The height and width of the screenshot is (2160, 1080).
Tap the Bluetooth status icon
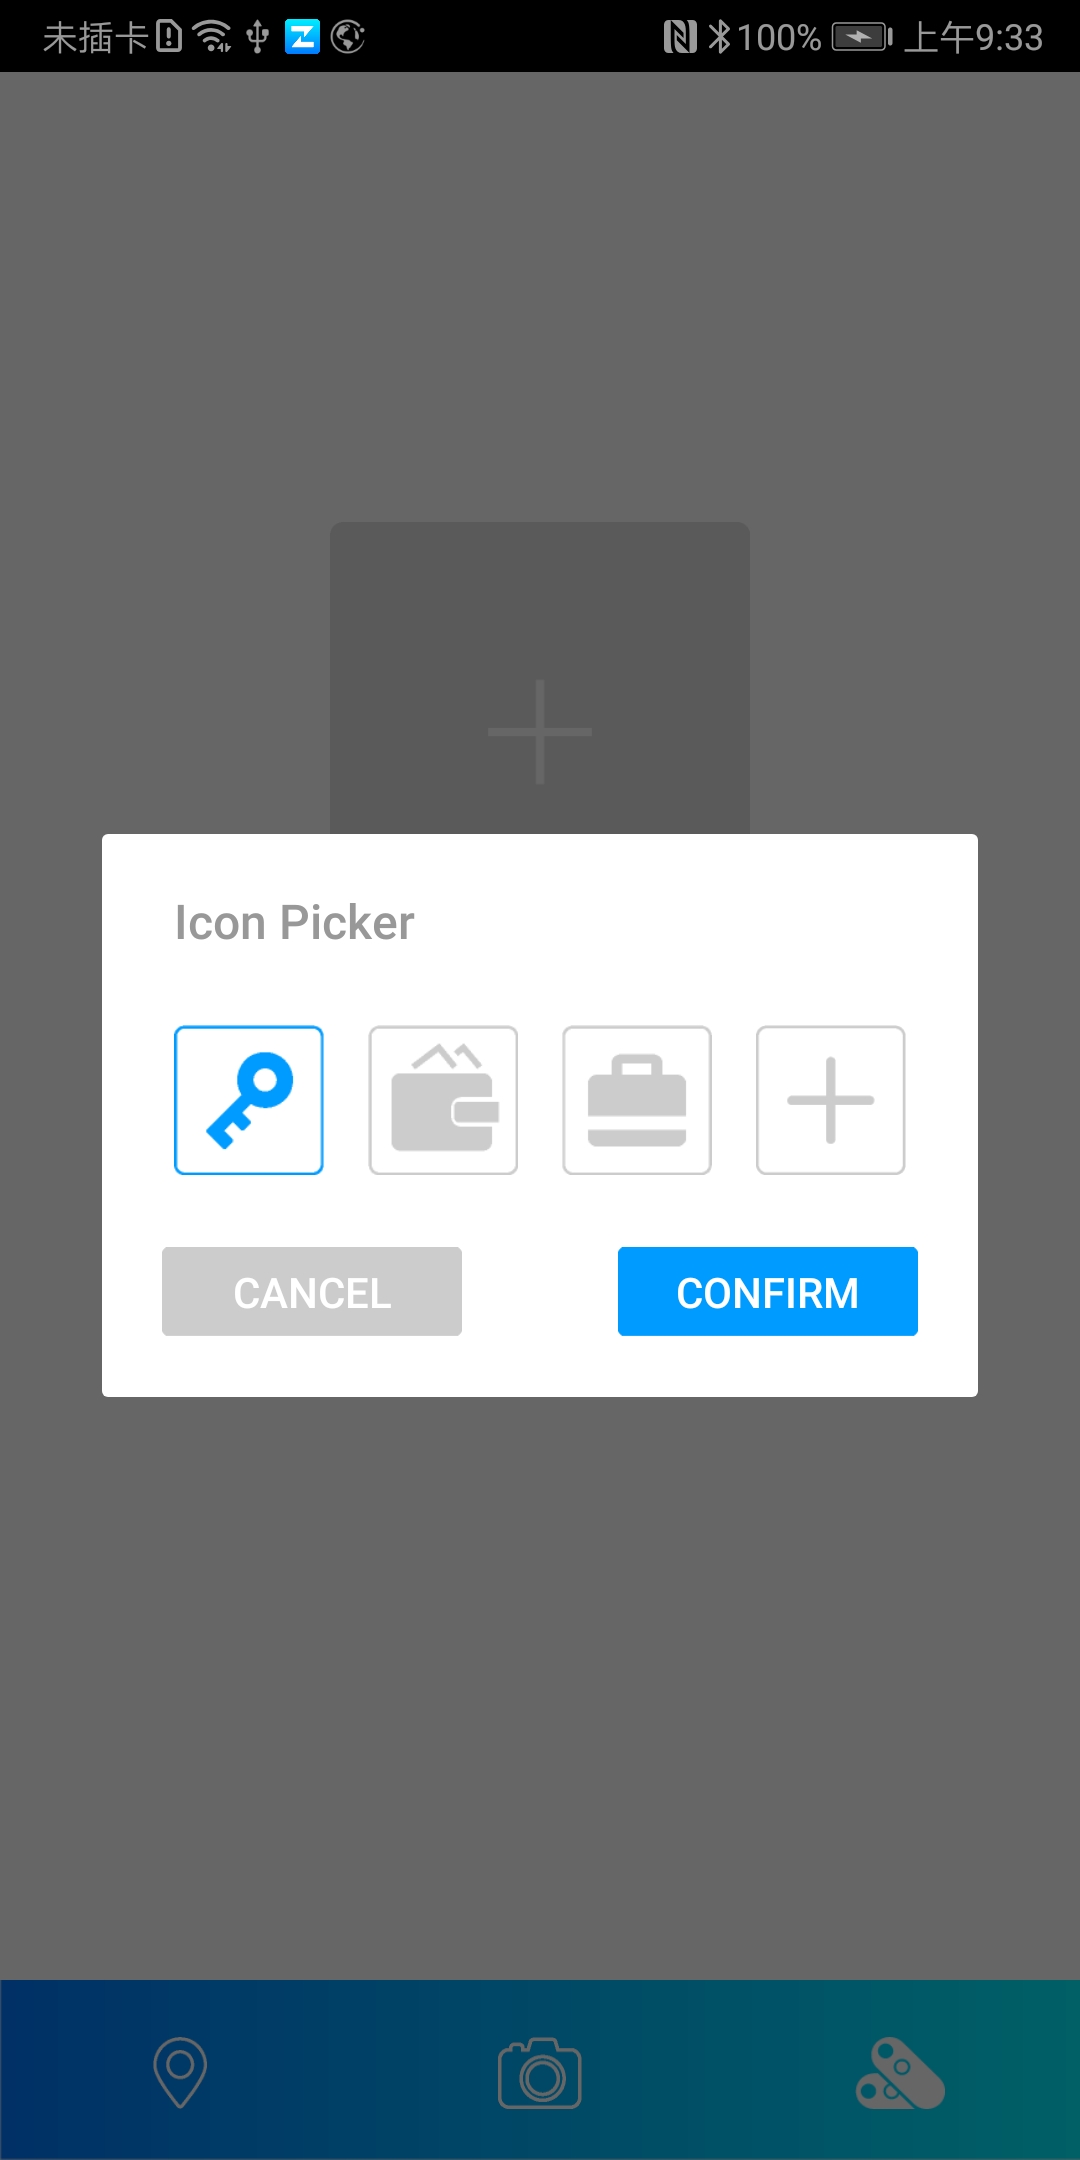[x=719, y=37]
